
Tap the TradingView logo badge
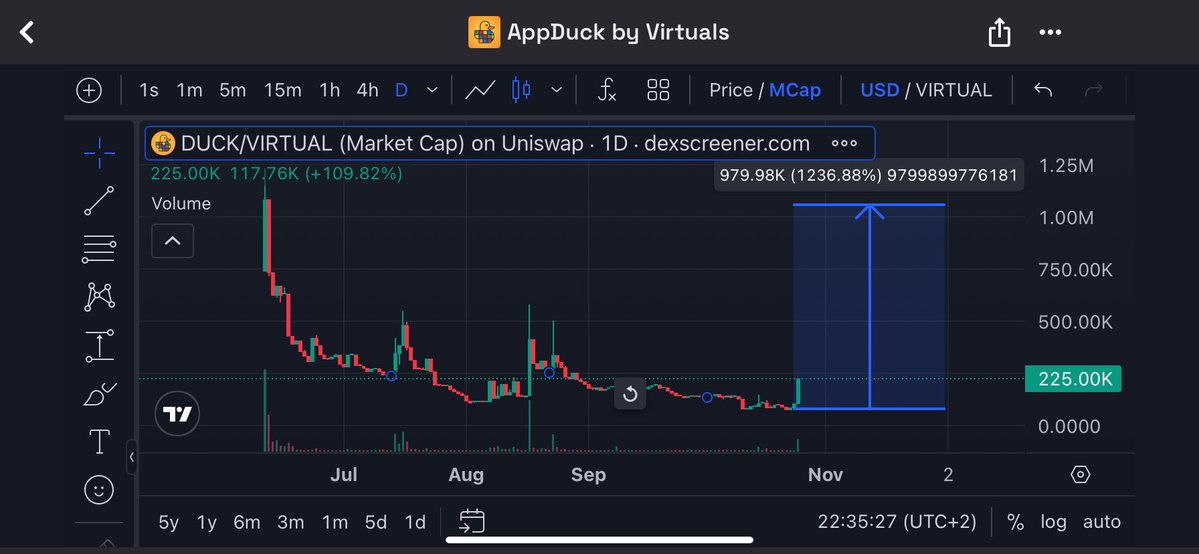coord(177,414)
